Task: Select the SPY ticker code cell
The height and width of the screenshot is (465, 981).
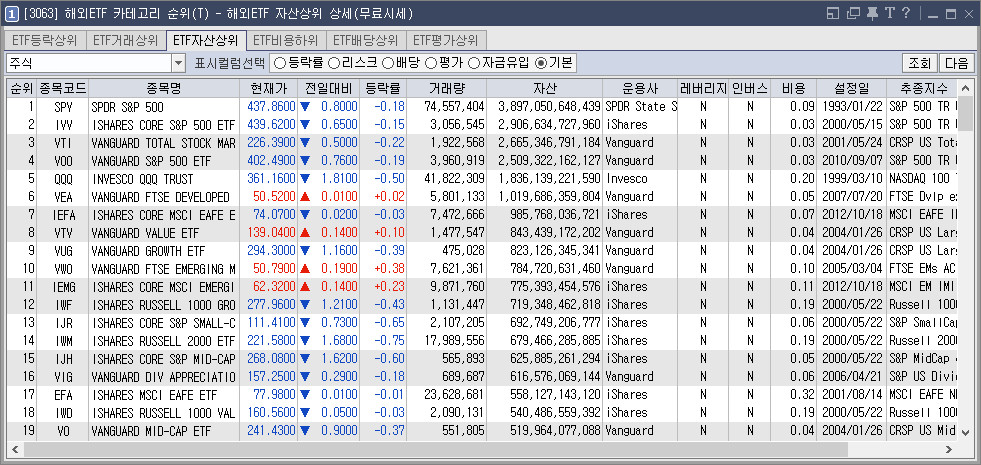Action: coord(63,106)
